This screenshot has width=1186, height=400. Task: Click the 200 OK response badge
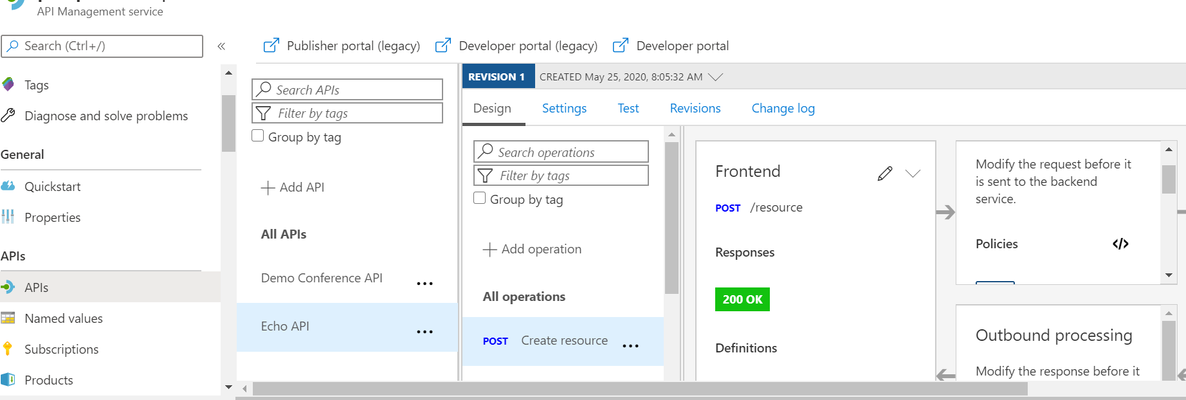(x=742, y=299)
